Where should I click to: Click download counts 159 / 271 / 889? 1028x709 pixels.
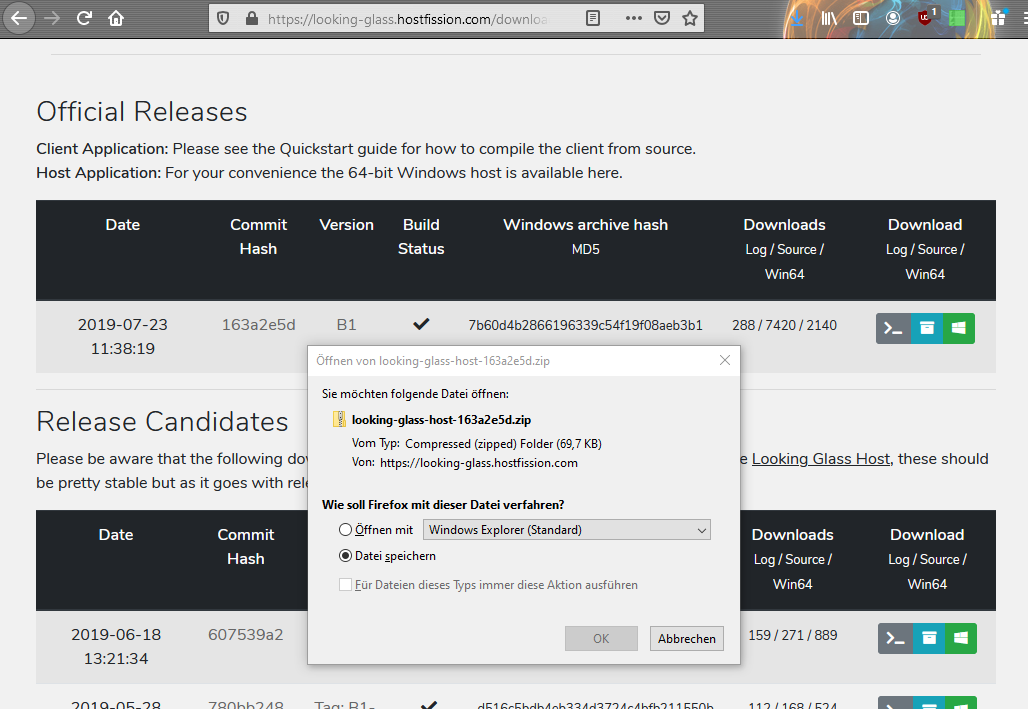[x=793, y=635]
